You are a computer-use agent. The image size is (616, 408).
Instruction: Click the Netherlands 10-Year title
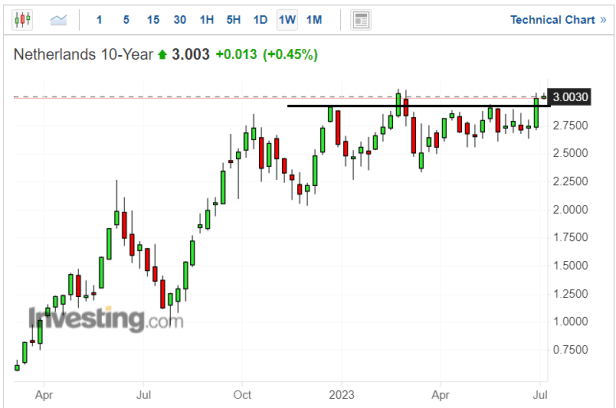point(83,54)
